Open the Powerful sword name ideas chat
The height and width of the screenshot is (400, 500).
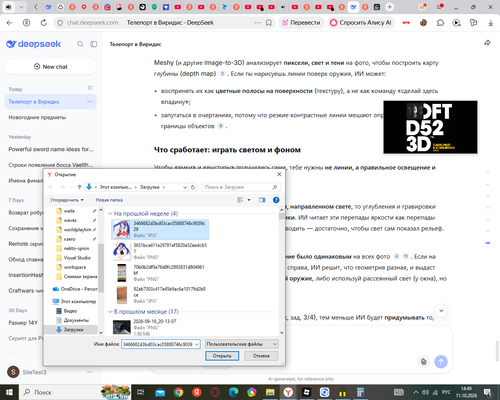click(x=51, y=149)
